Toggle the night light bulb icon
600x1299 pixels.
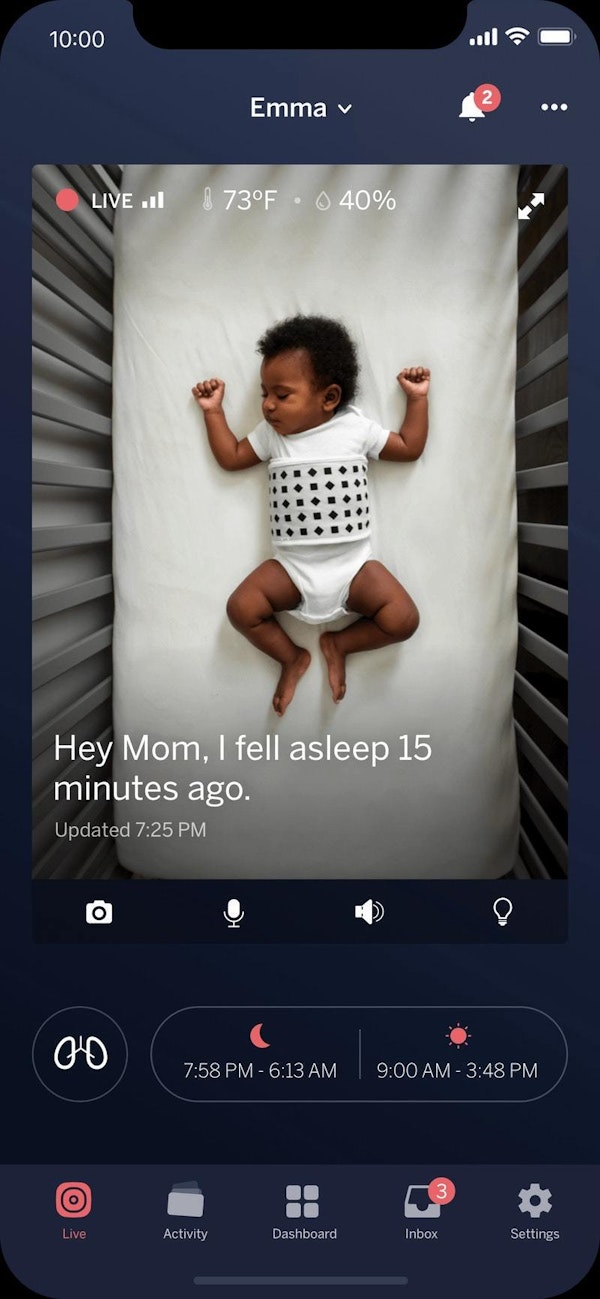(x=503, y=911)
